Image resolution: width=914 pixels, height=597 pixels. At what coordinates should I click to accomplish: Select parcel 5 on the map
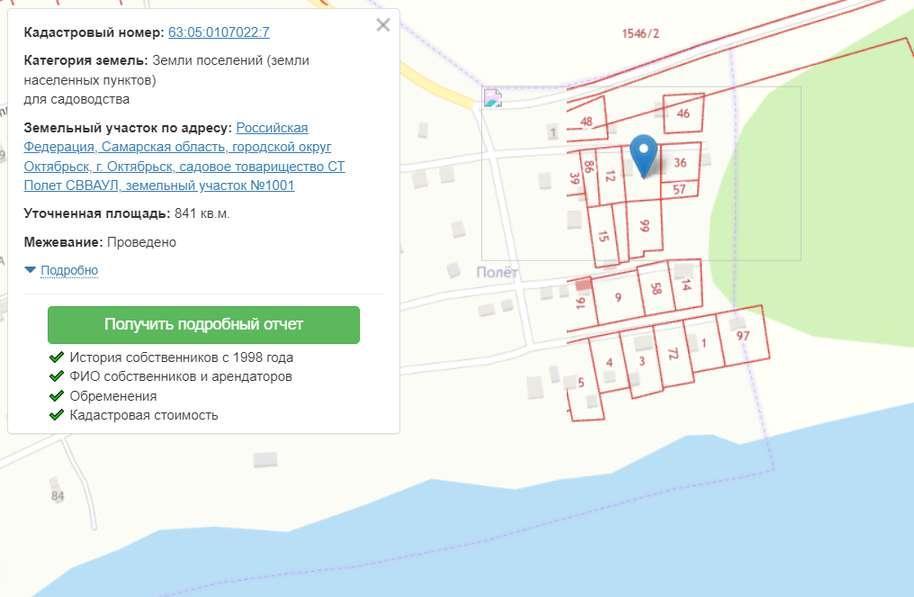pos(581,383)
